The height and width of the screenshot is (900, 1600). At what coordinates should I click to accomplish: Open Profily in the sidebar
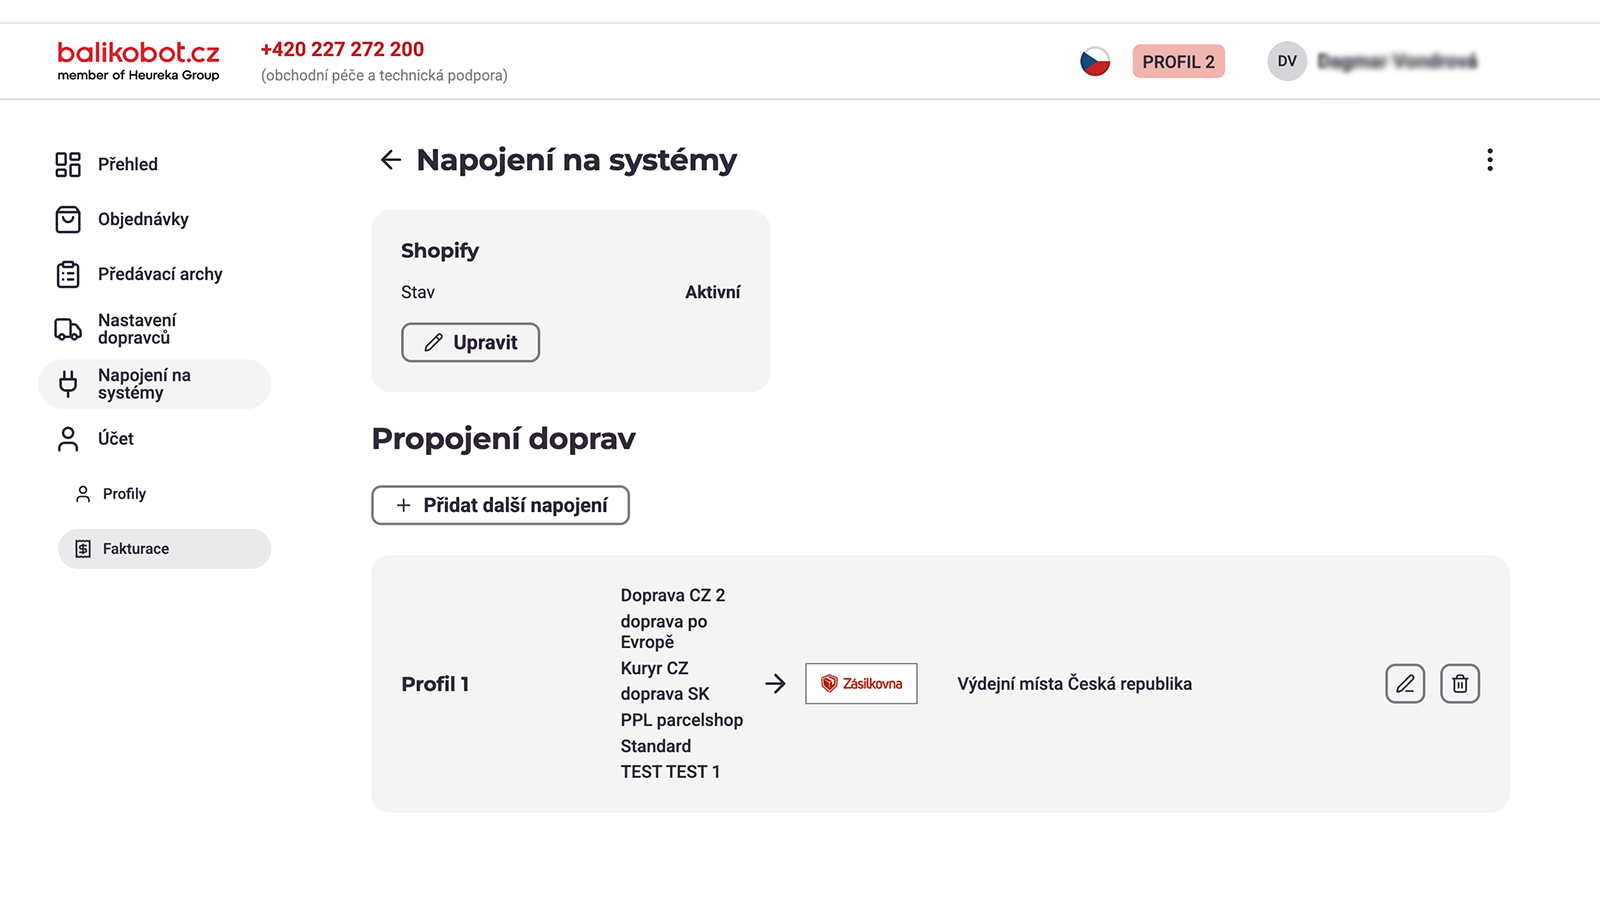[x=124, y=494]
